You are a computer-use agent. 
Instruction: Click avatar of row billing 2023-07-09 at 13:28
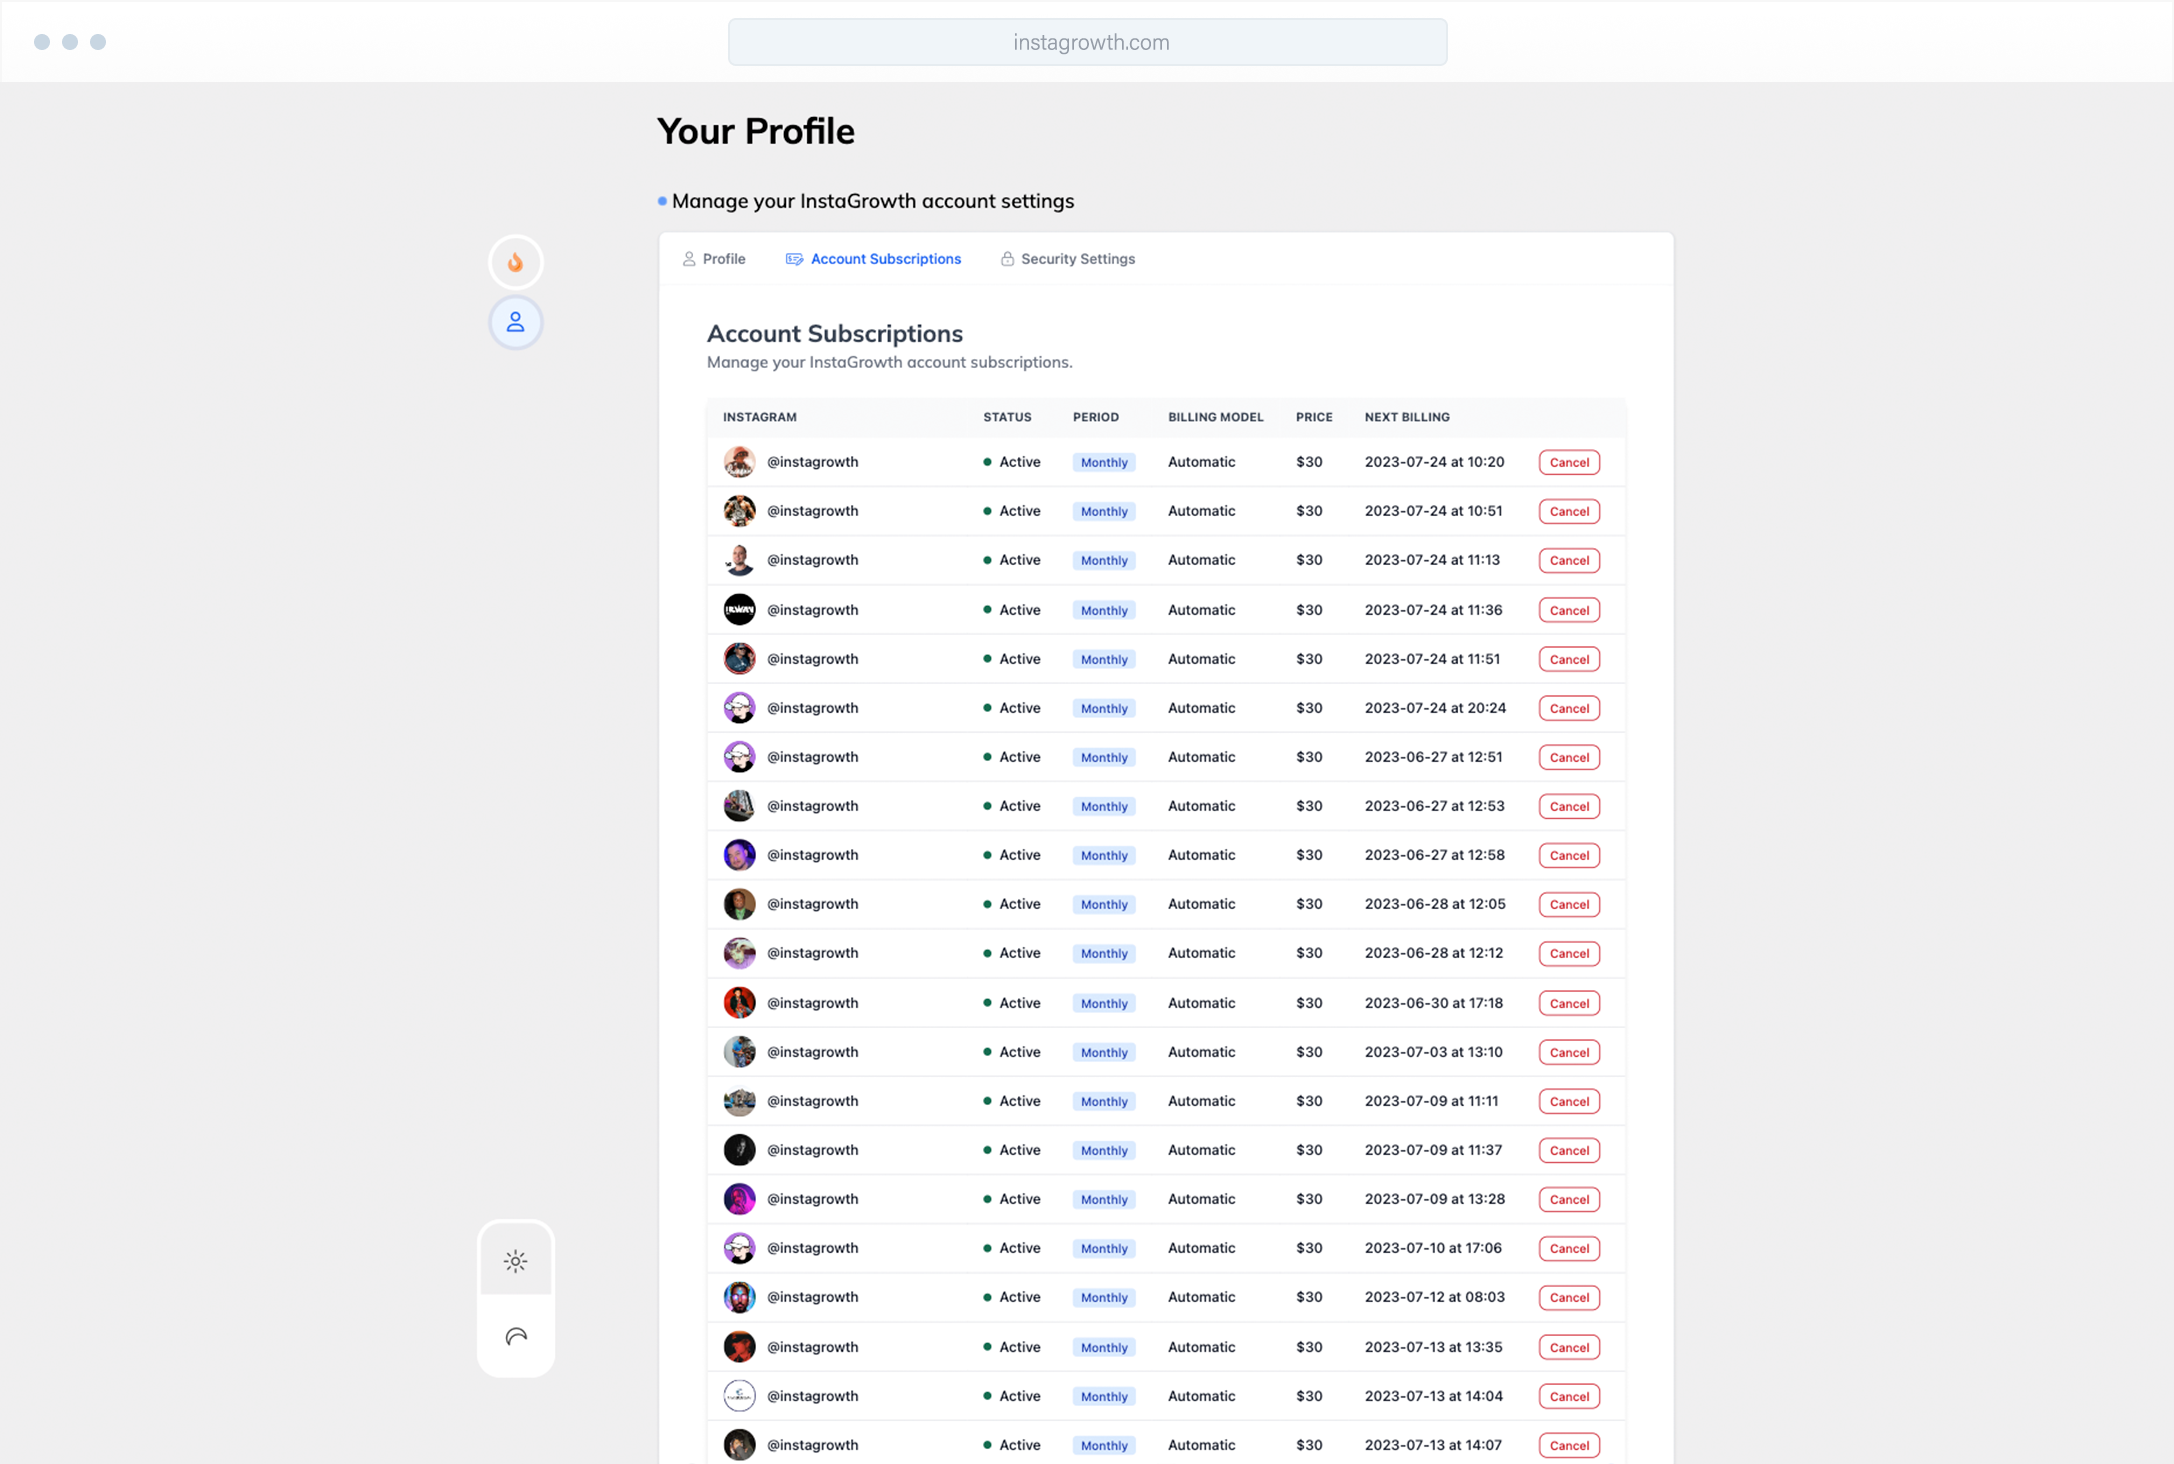[x=739, y=1199]
